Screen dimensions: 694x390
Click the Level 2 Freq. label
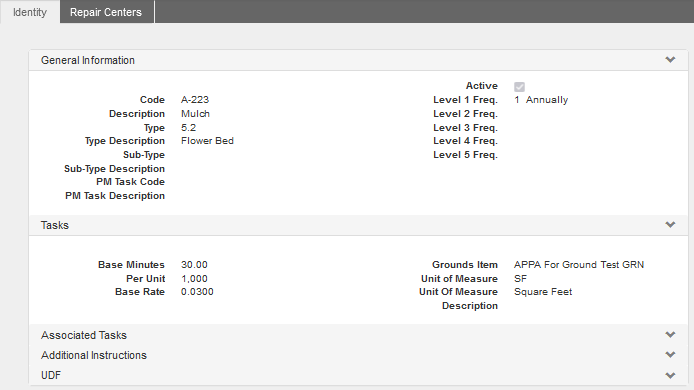pyautogui.click(x=465, y=114)
